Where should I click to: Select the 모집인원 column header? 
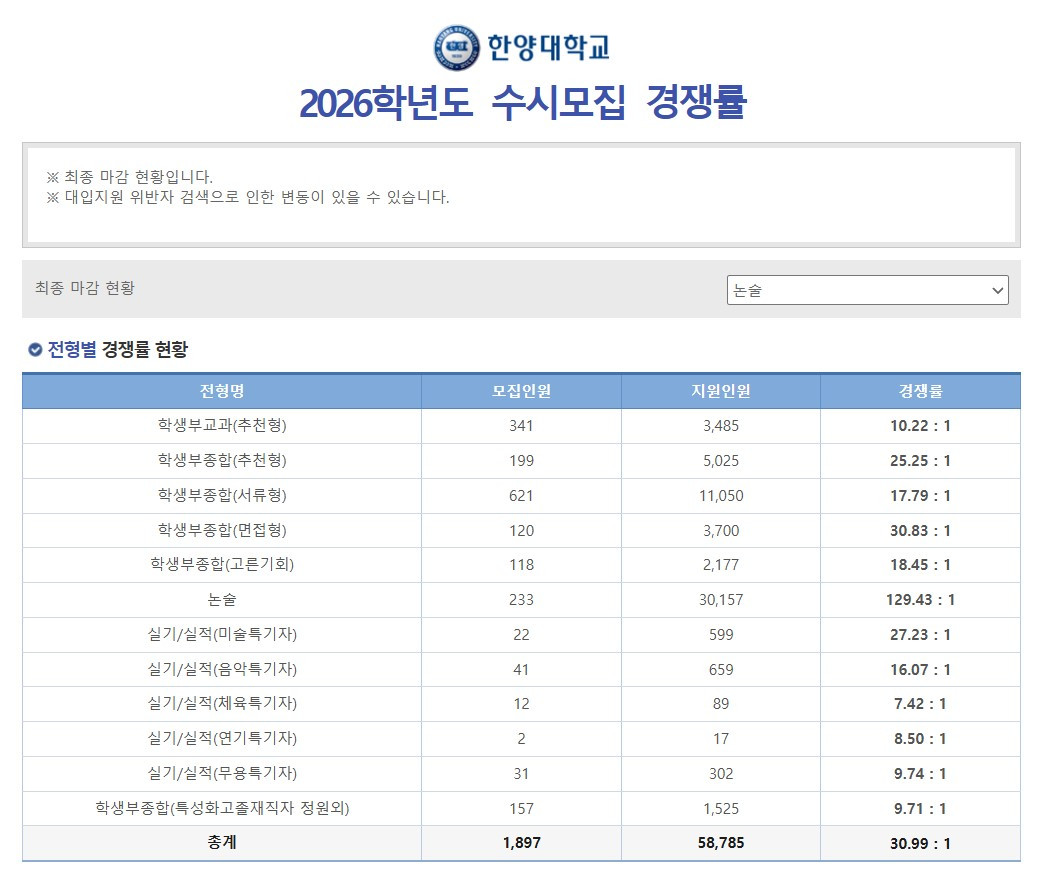click(x=521, y=391)
